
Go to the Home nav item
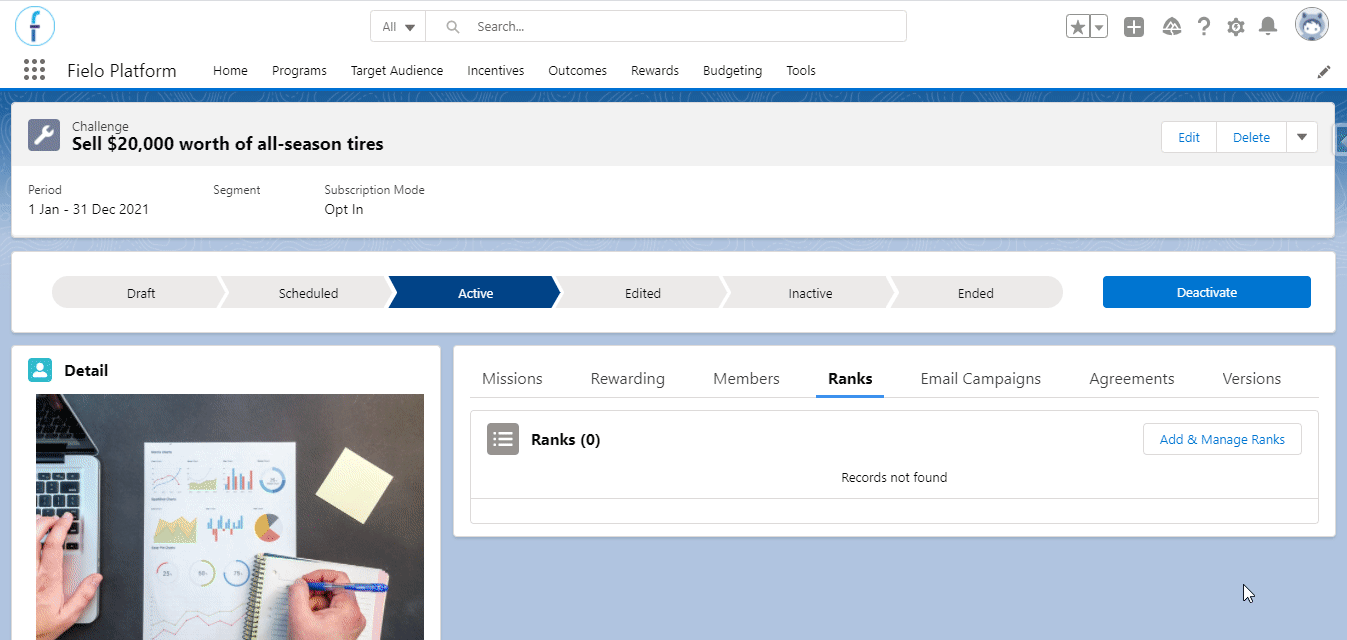tap(230, 71)
